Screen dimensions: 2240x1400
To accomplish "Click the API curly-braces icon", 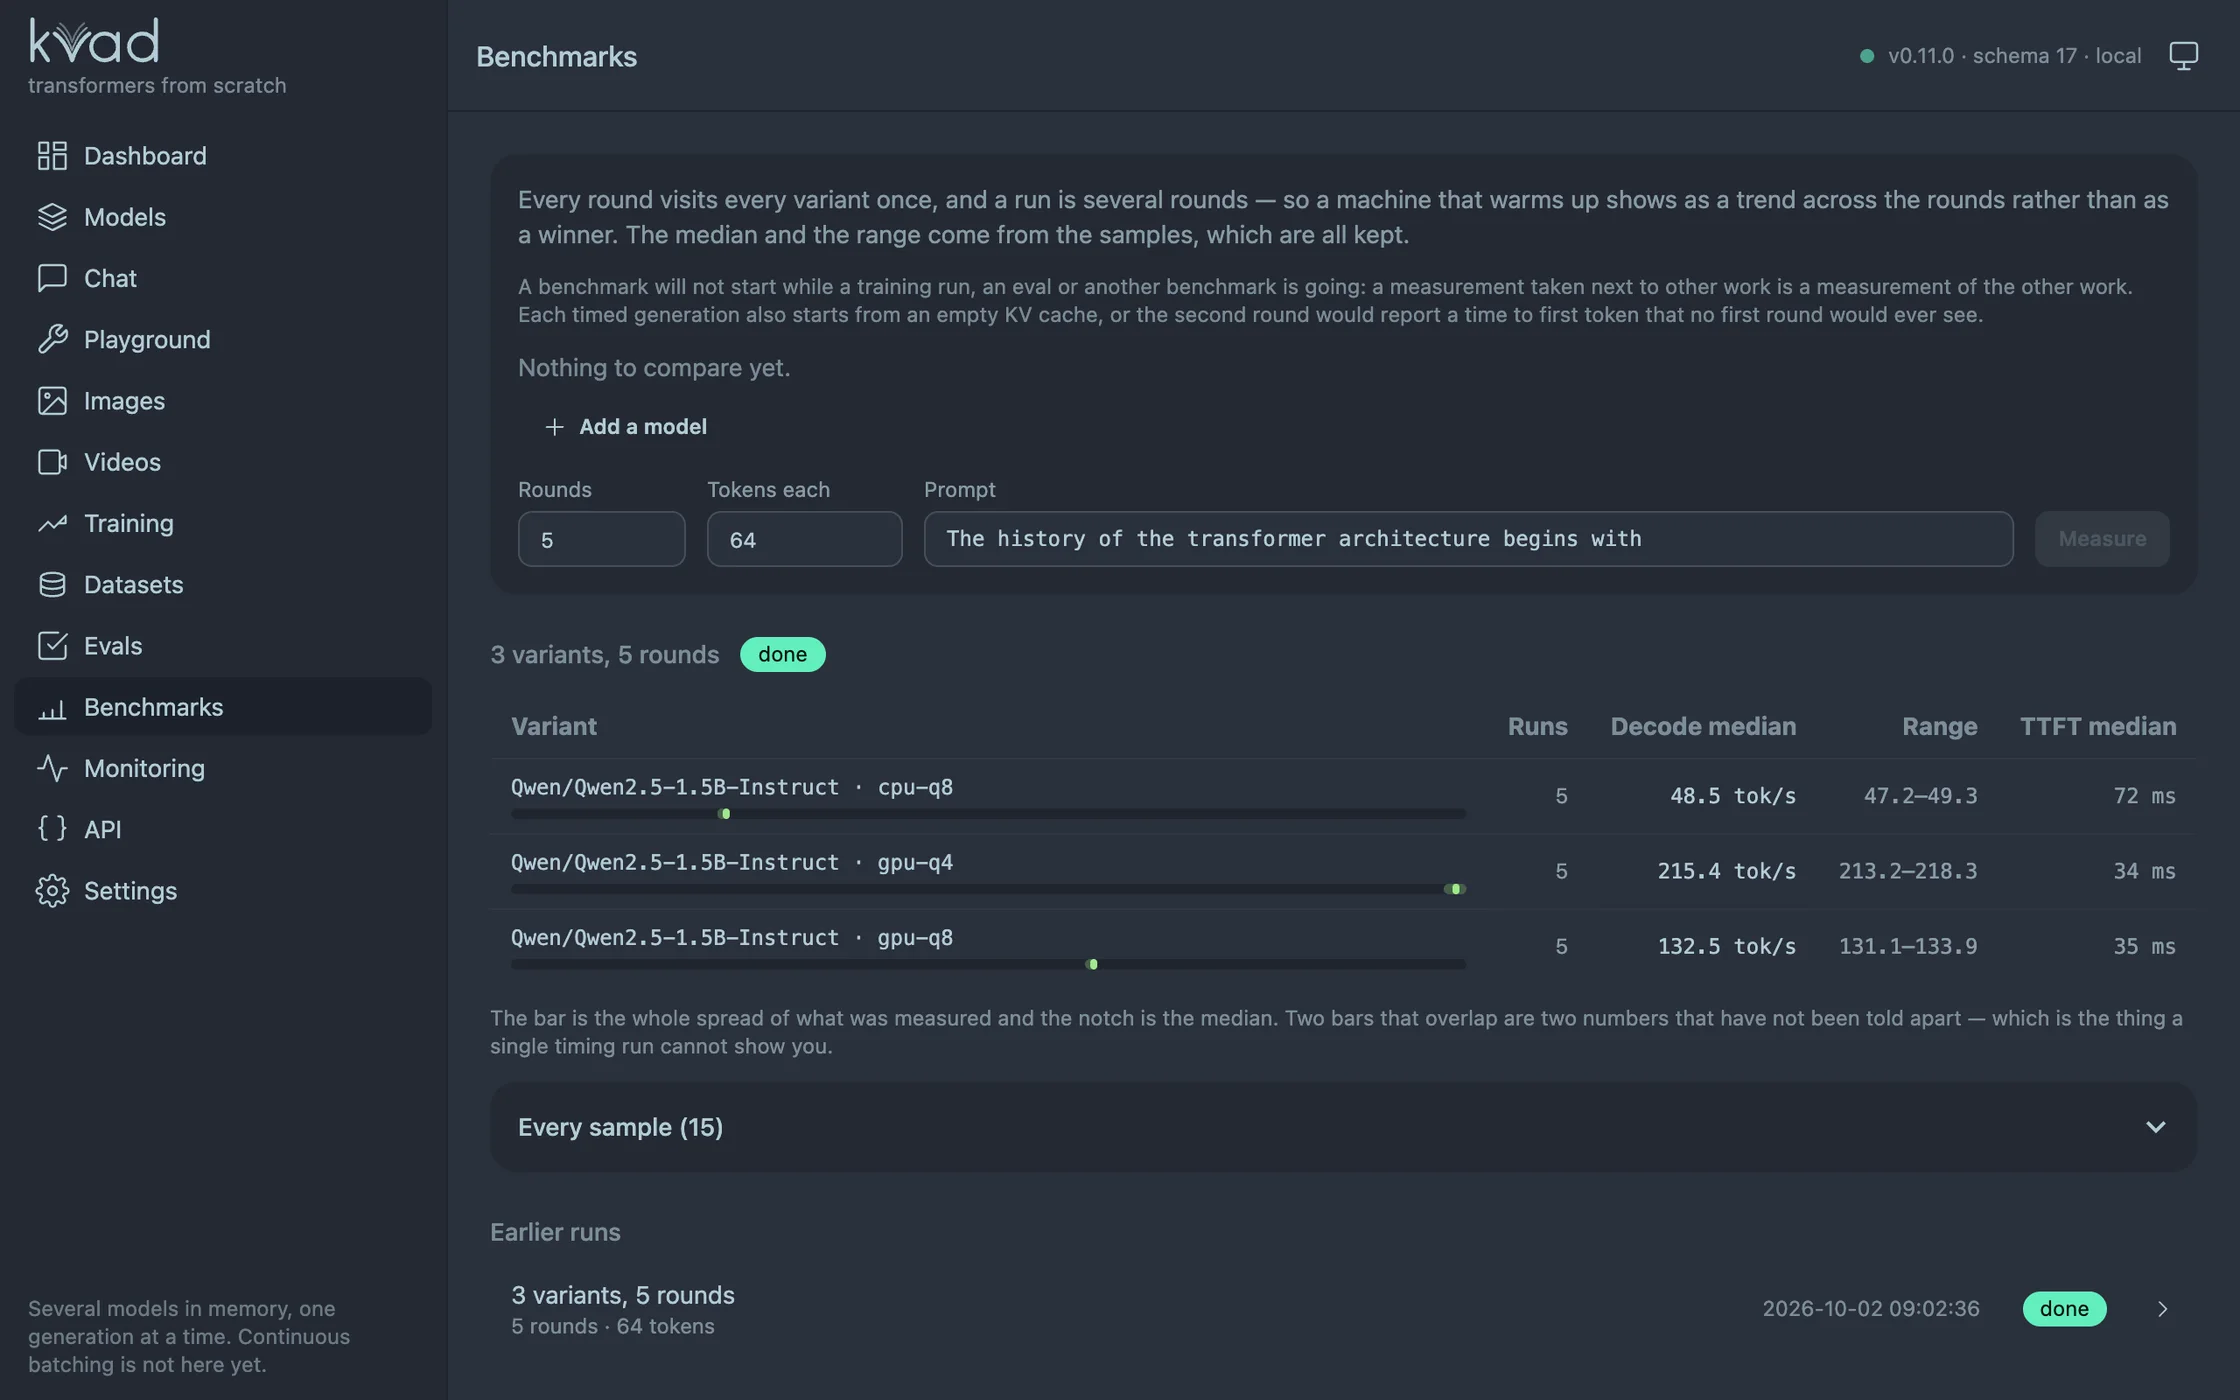I will 52,829.
